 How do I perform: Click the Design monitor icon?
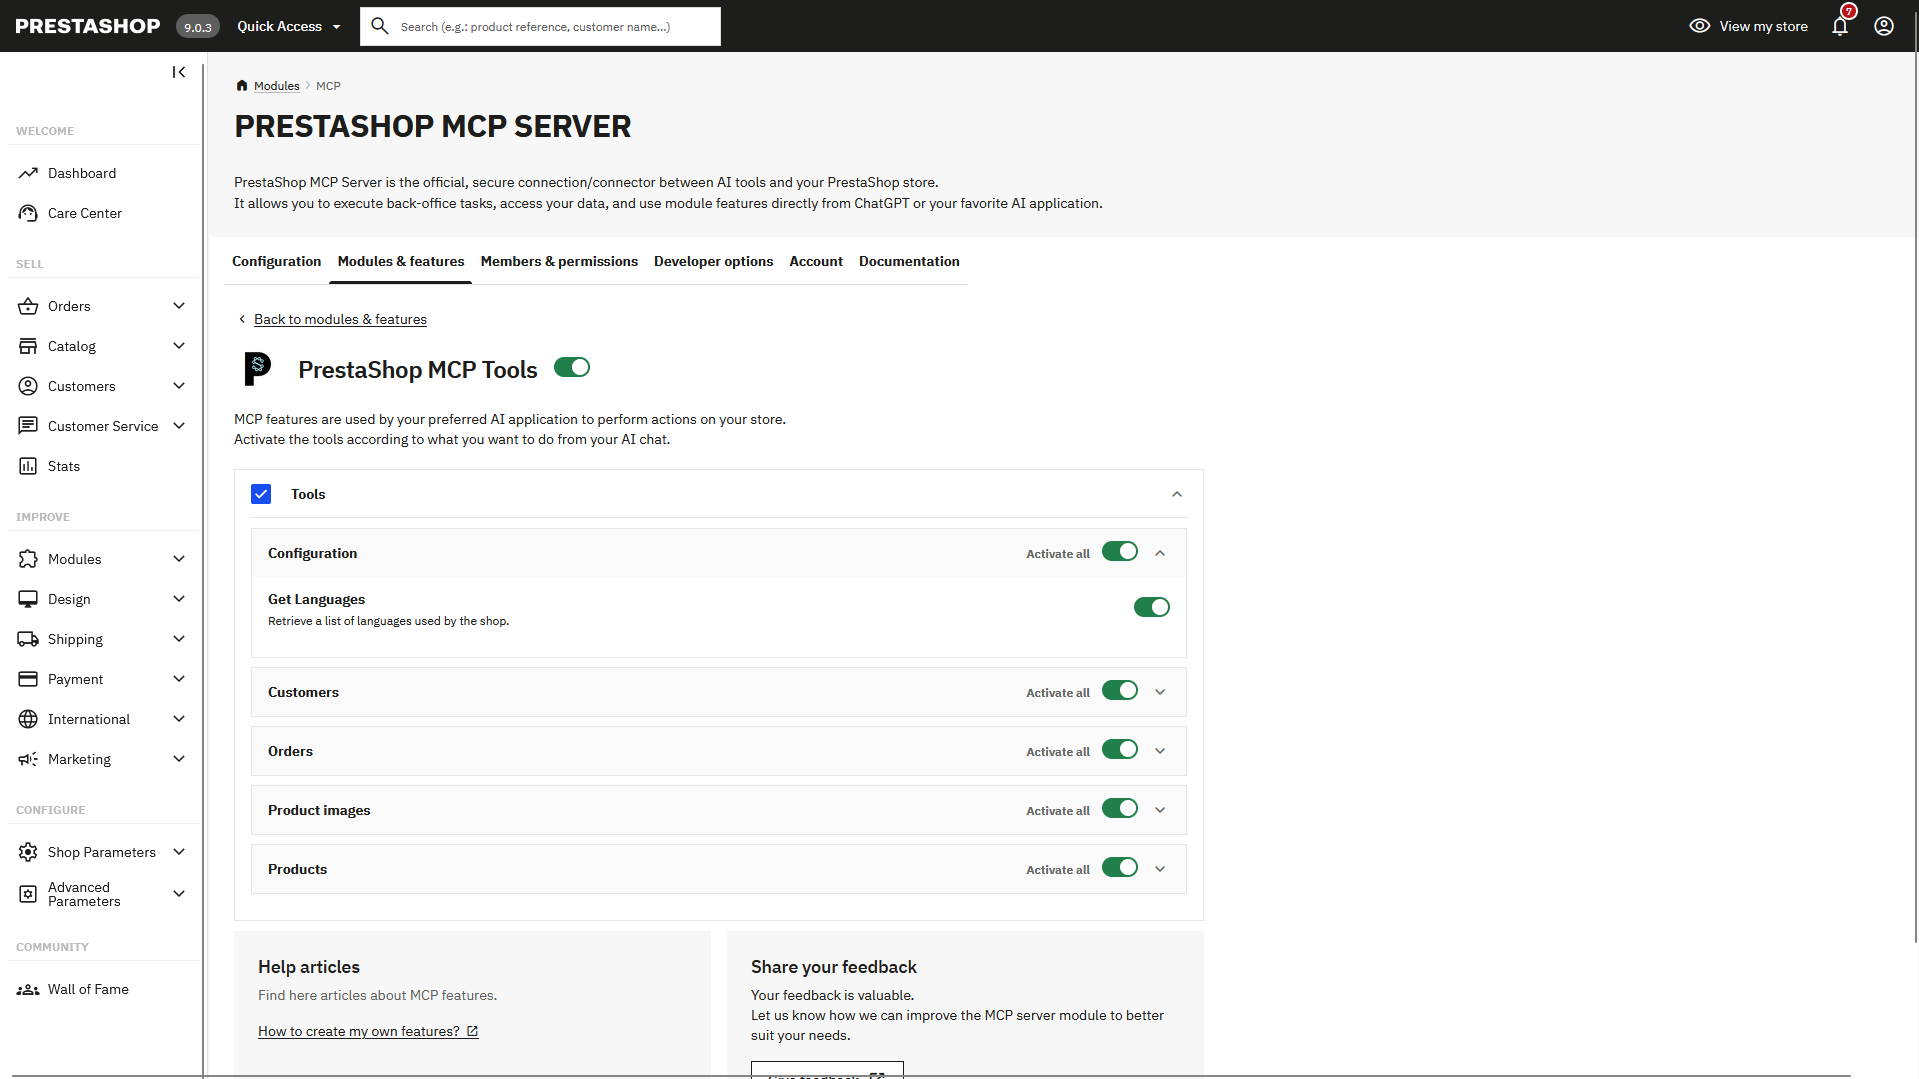[x=28, y=599]
